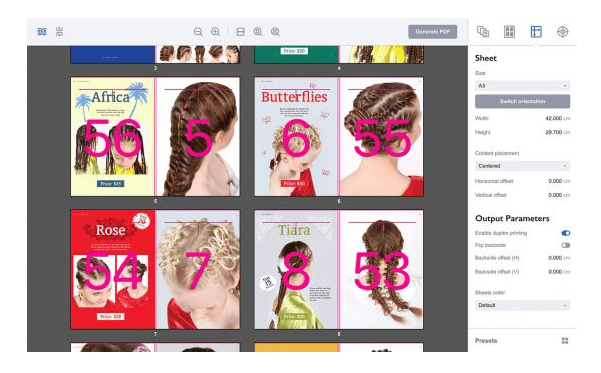Click the Backside offset (H) value
This screenshot has width=601, height=373.
[x=555, y=258]
